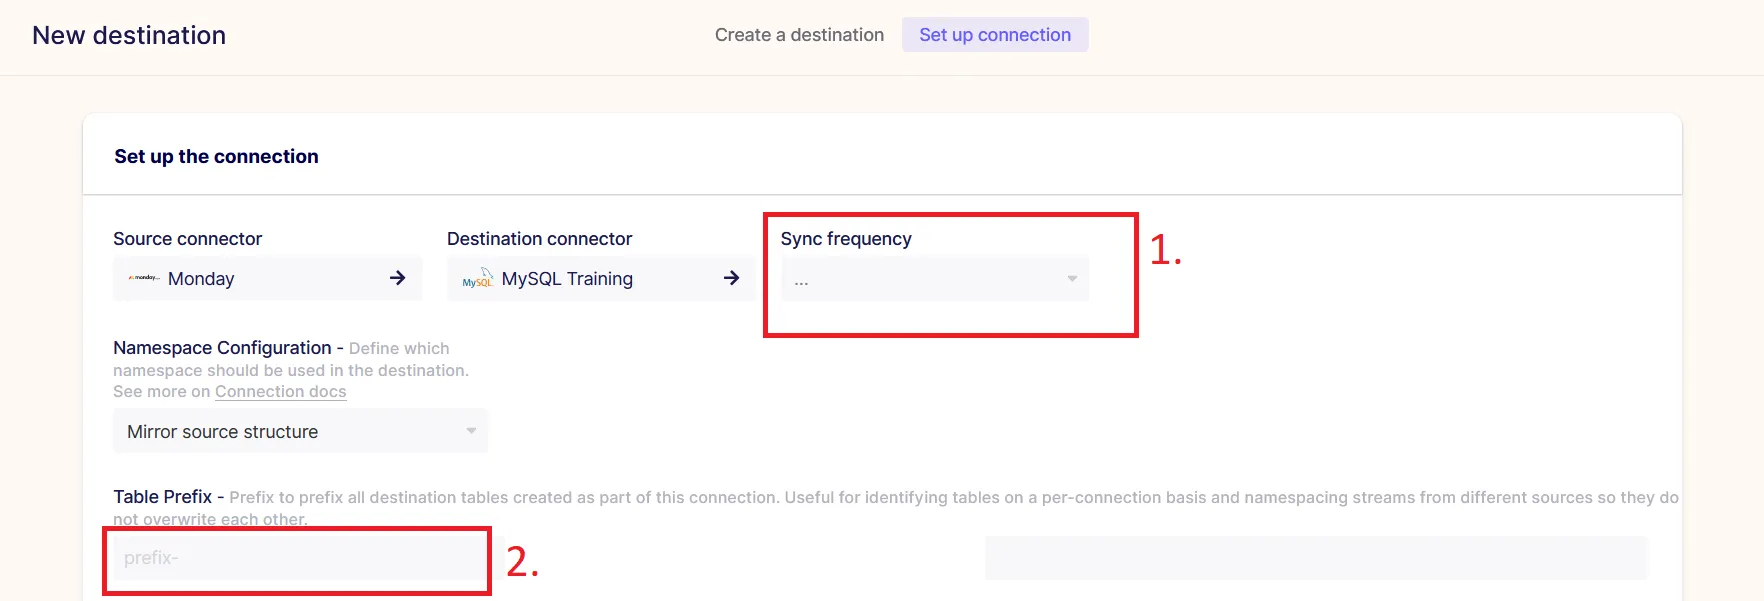This screenshot has height=601, width=1764.
Task: Click the gray field right of prefix input
Action: [1316, 558]
